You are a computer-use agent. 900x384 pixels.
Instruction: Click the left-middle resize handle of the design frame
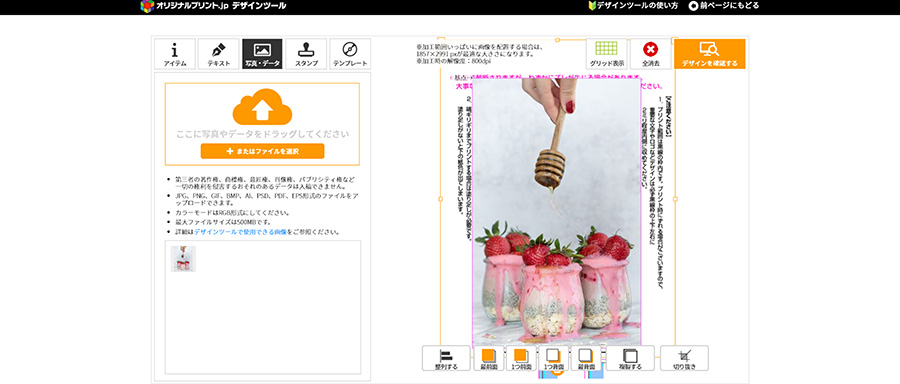[x=440, y=199]
